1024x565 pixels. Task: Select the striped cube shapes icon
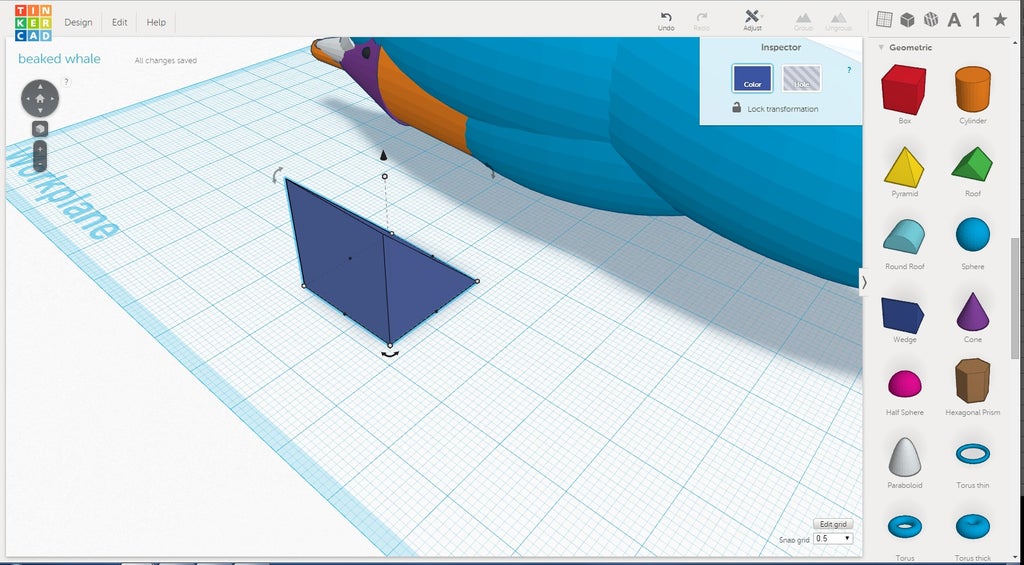pyautogui.click(x=931, y=20)
